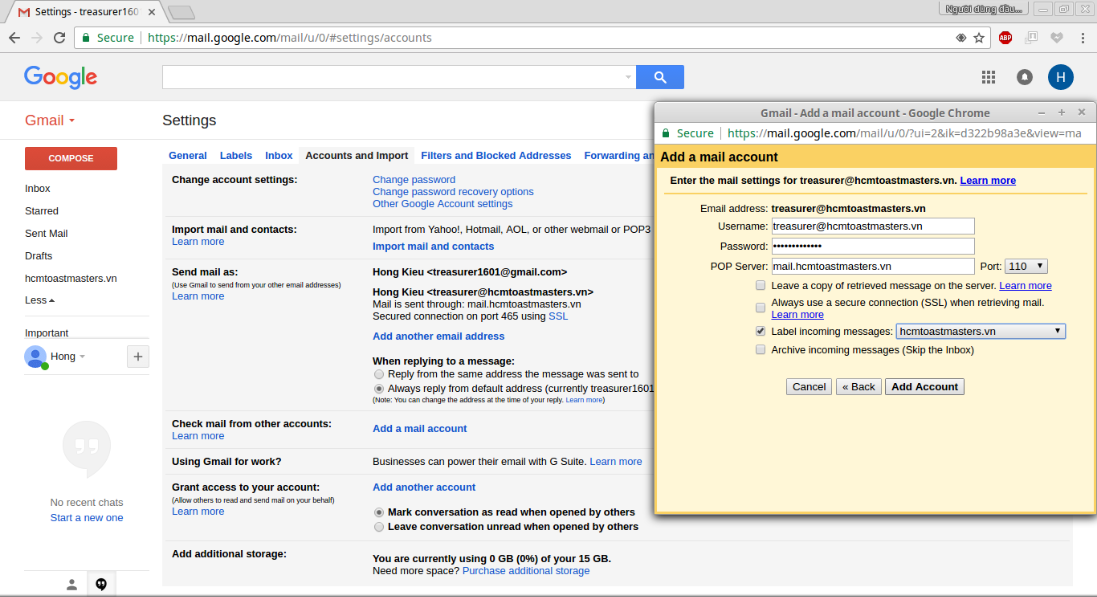Image resolution: width=1097 pixels, height=597 pixels.
Task: Switch to the General settings tab
Action: [187, 155]
